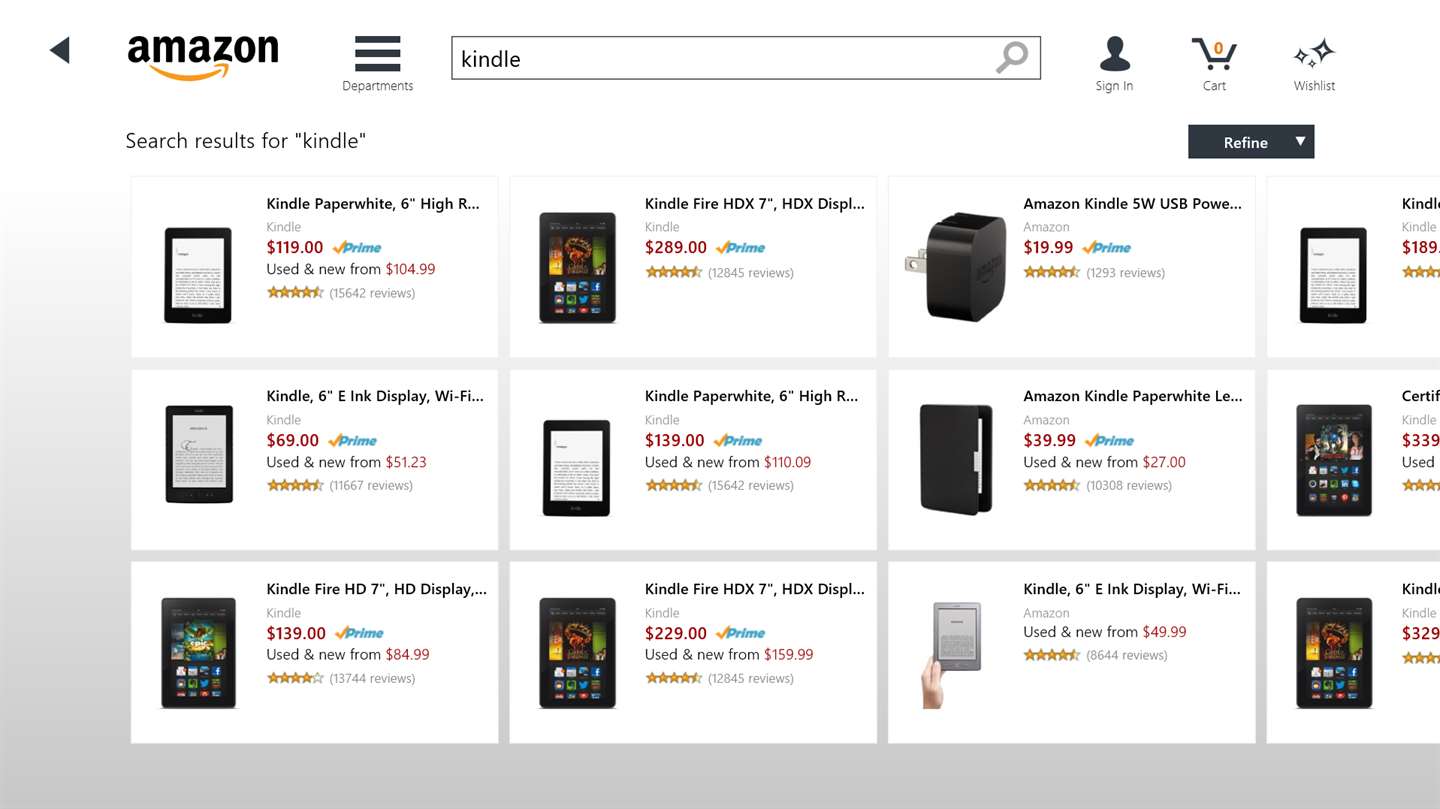Viewport: 1440px width, 809px height.
Task: Go to the Amazon logo home
Action: (x=203, y=56)
